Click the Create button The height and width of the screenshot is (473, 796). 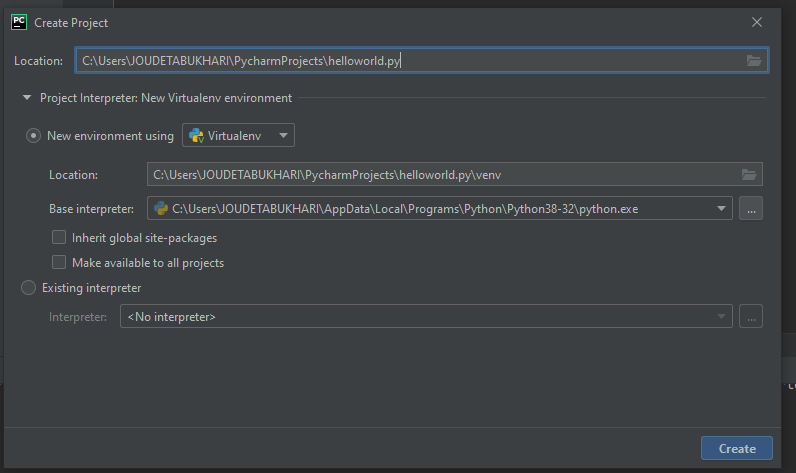click(x=737, y=449)
